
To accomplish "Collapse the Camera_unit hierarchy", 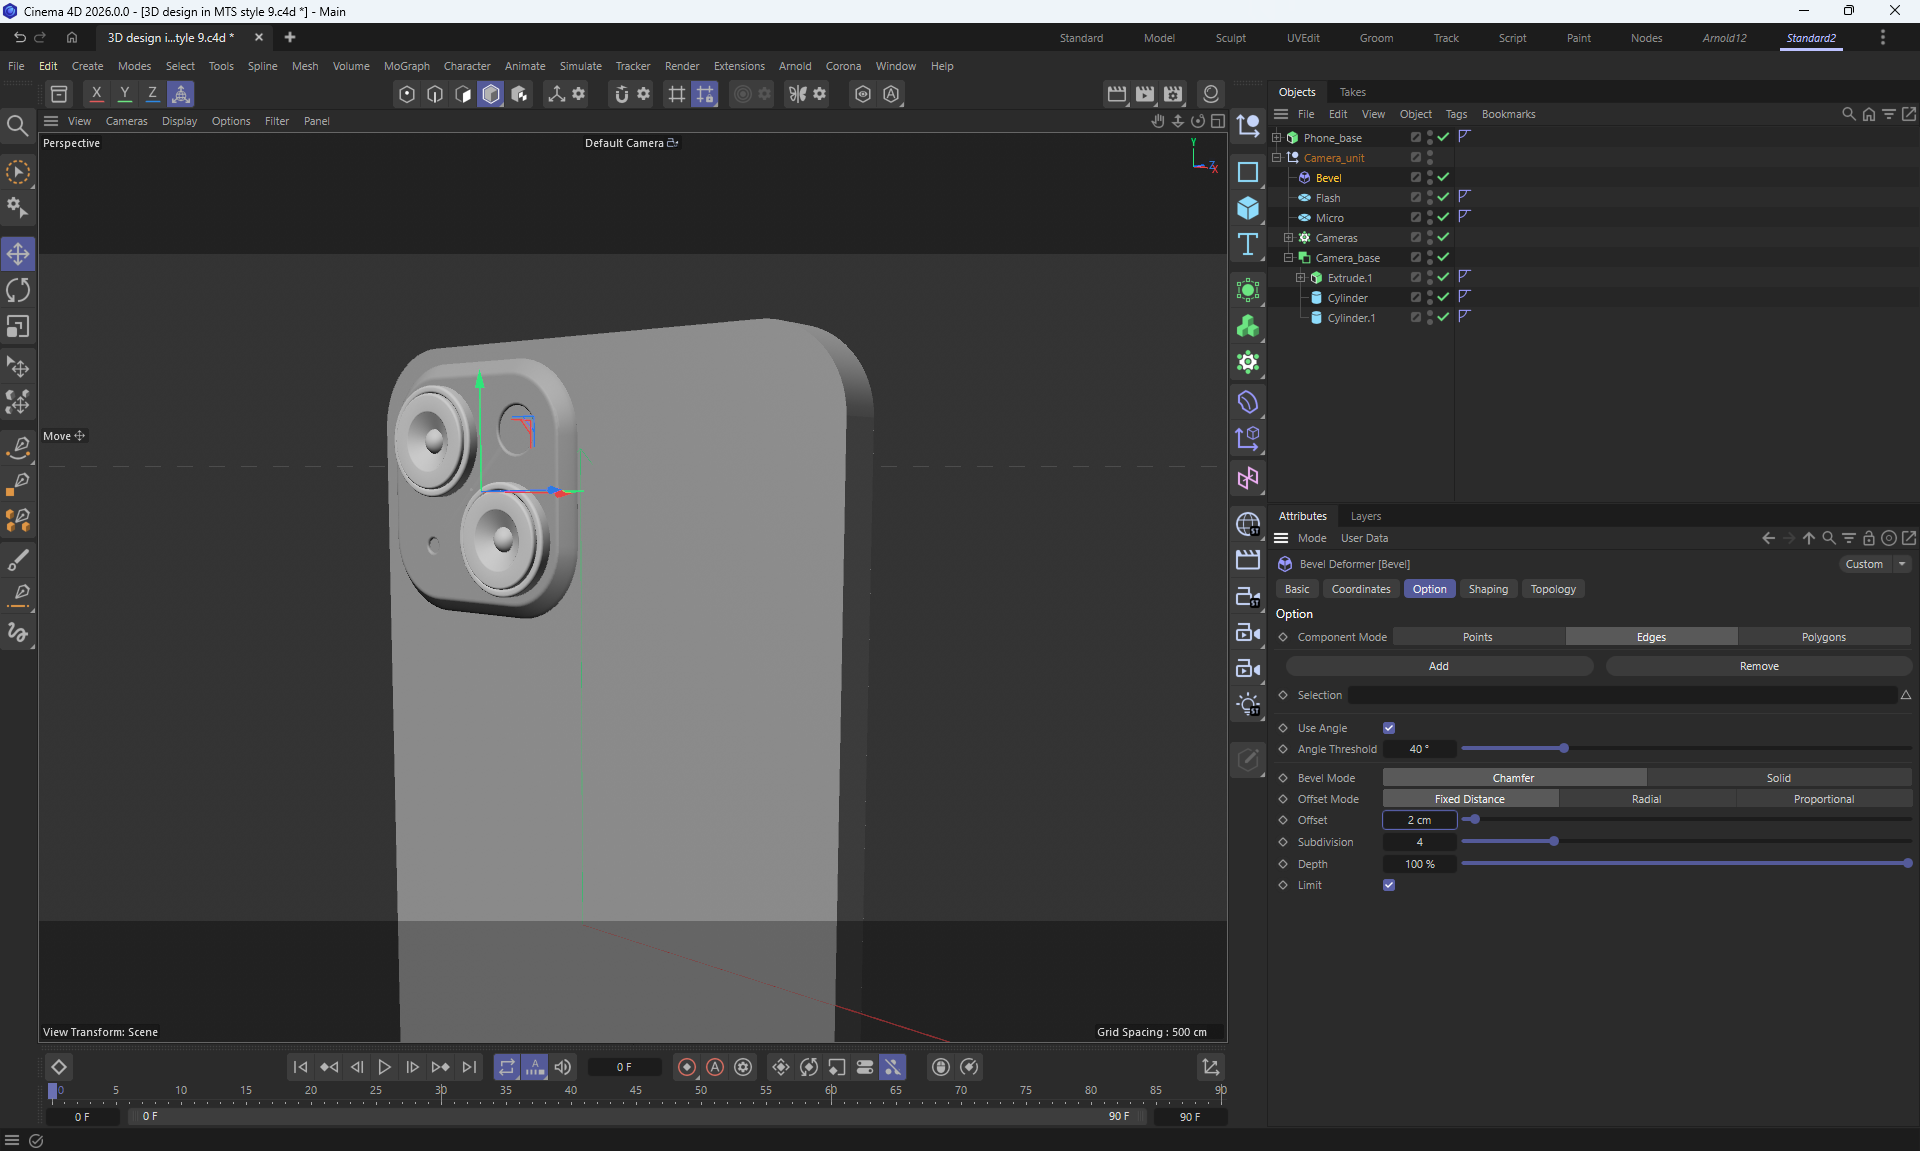I will tap(1277, 158).
